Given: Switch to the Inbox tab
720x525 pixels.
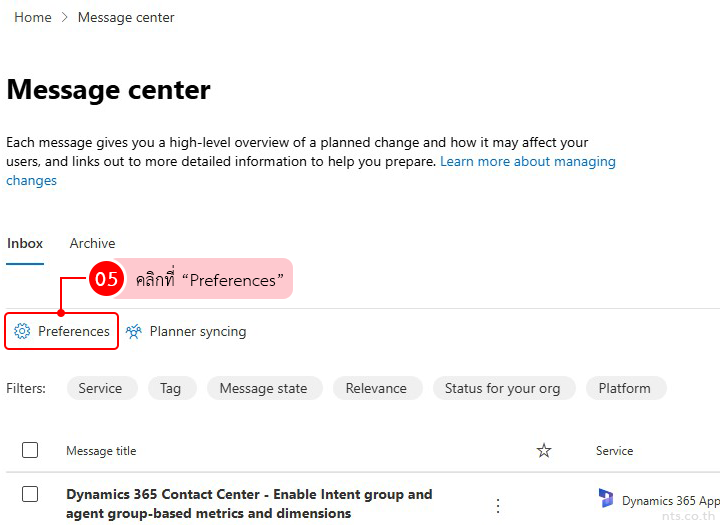Looking at the screenshot, I should pyautogui.click(x=25, y=243).
